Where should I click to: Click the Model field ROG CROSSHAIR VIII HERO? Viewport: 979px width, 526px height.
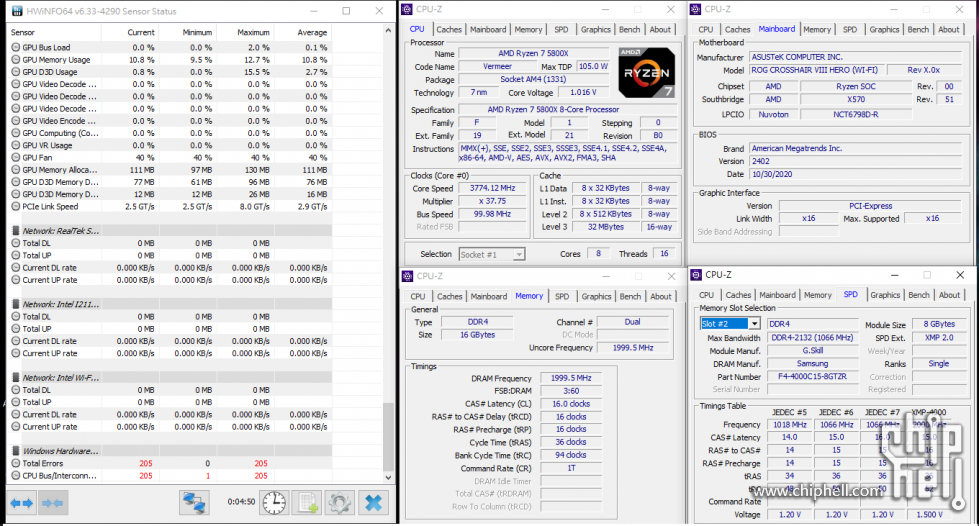(x=815, y=70)
